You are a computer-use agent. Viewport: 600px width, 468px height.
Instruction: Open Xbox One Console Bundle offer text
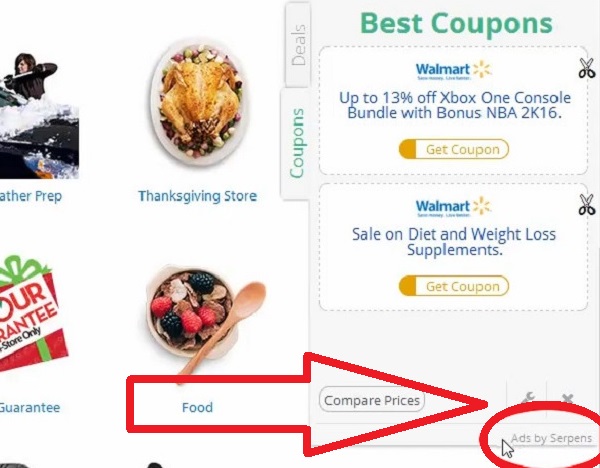coord(455,105)
